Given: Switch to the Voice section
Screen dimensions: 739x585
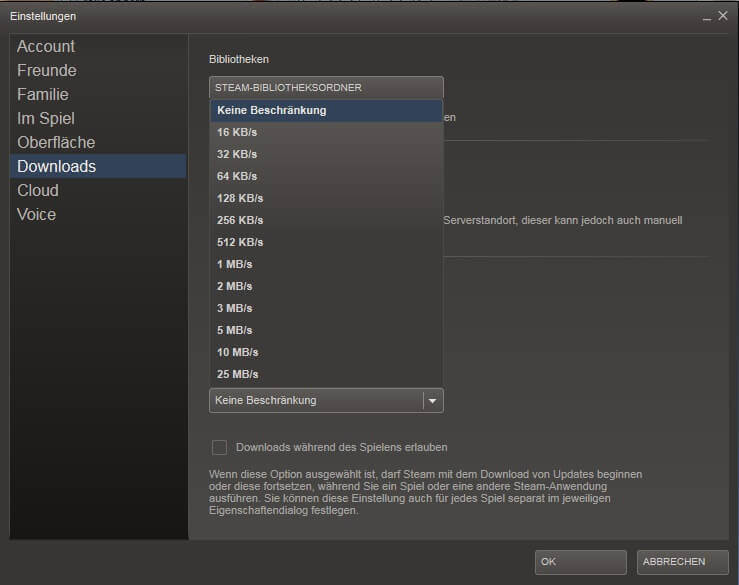Looking at the screenshot, I should pyautogui.click(x=98, y=214).
